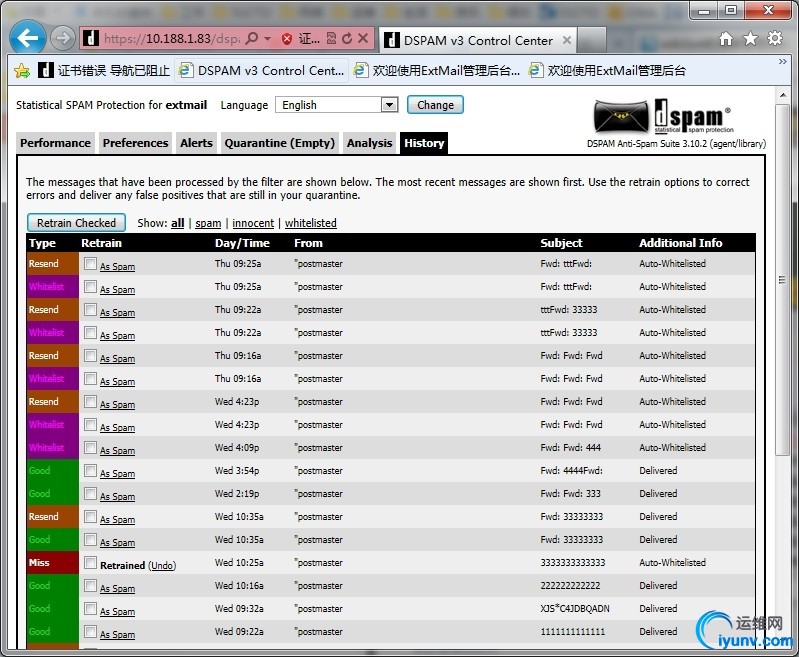Click Subject column header
This screenshot has width=799, height=657.
pyautogui.click(x=561, y=243)
